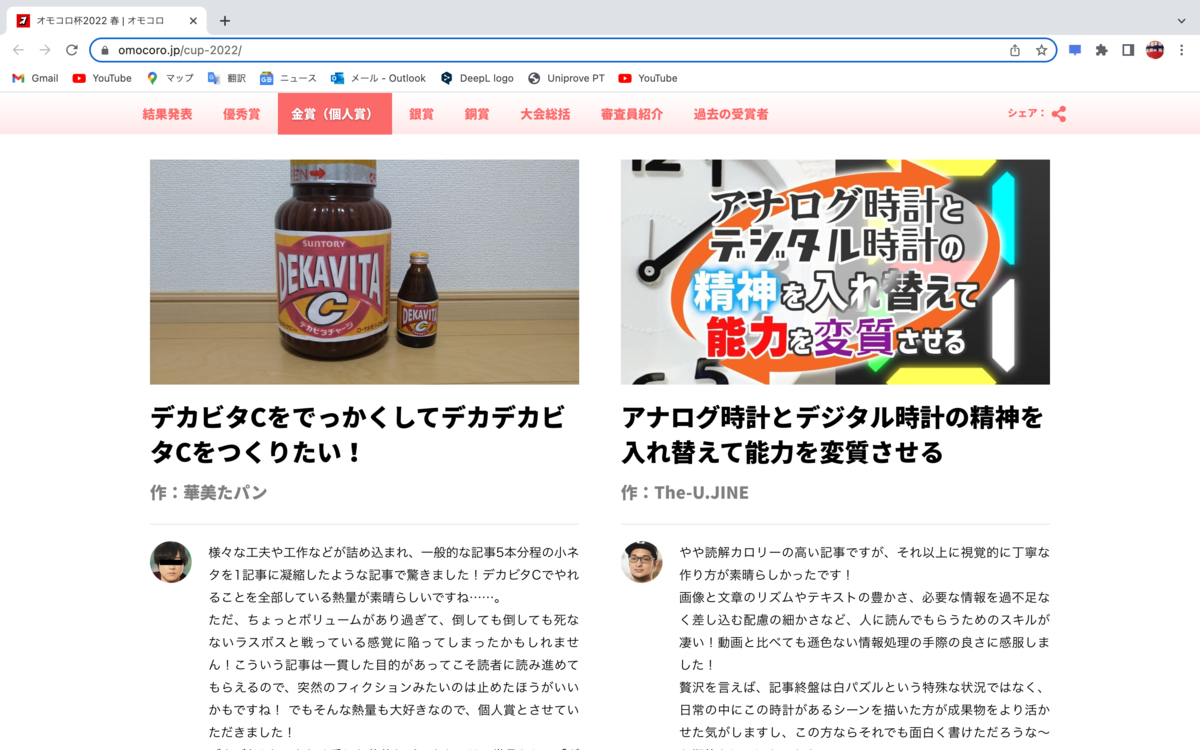Click judge avatar beside やや読解カロリー comment

[642, 562]
